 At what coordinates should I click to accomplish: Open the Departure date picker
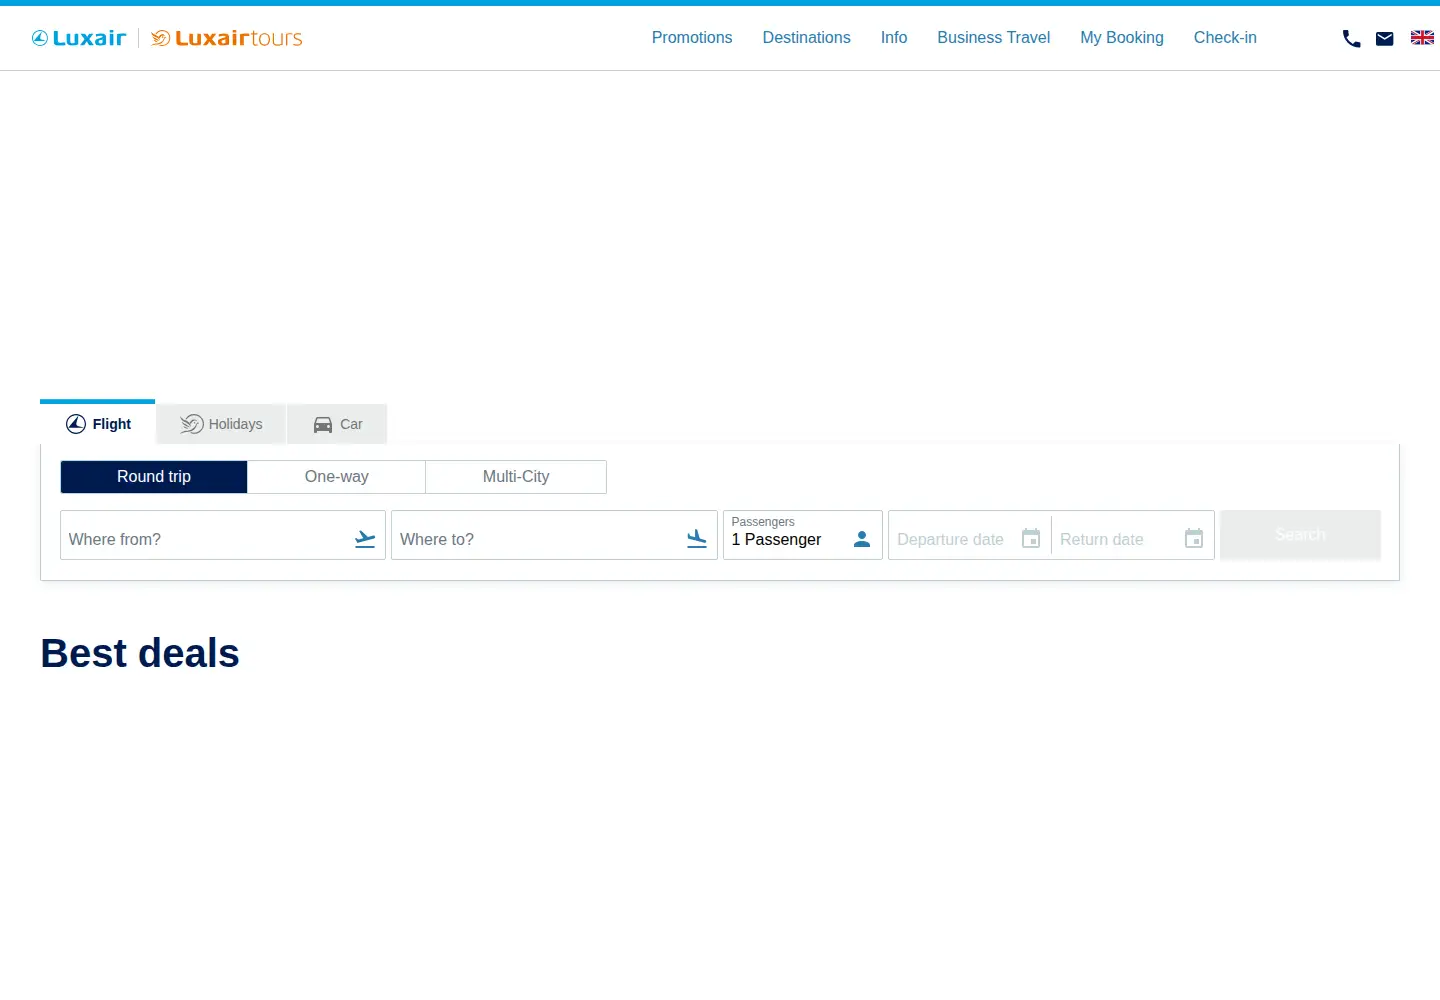[970, 535]
